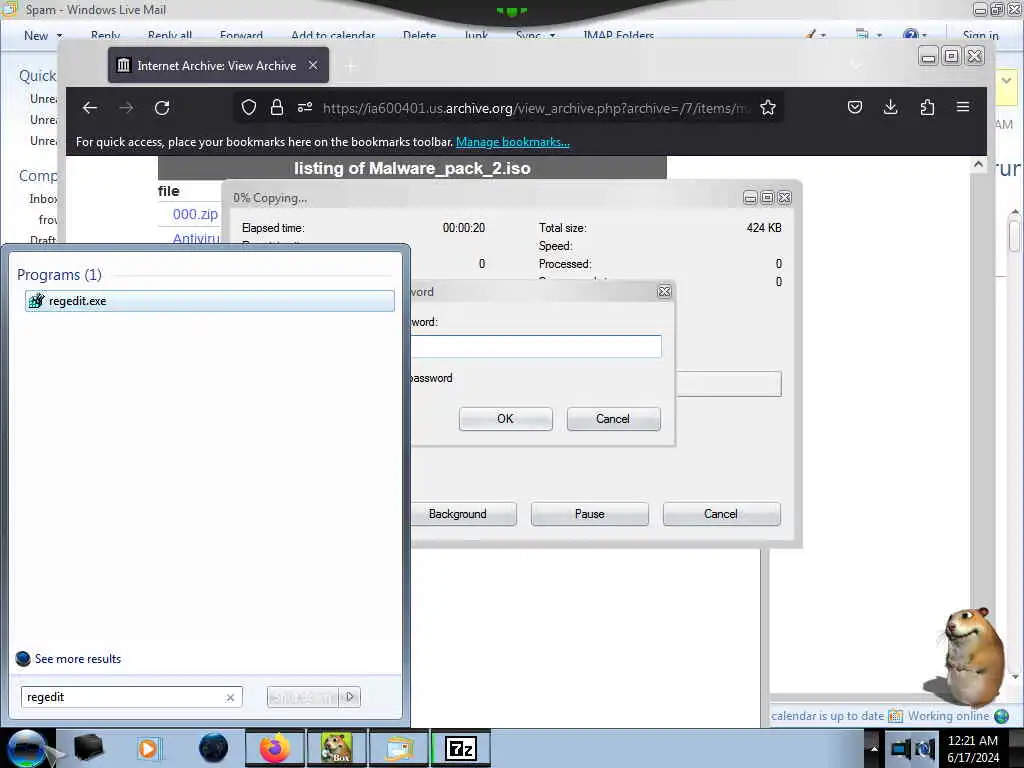Viewport: 1024px width, 768px height.
Task: Expand shut down options arrow
Action: [x=350, y=697]
